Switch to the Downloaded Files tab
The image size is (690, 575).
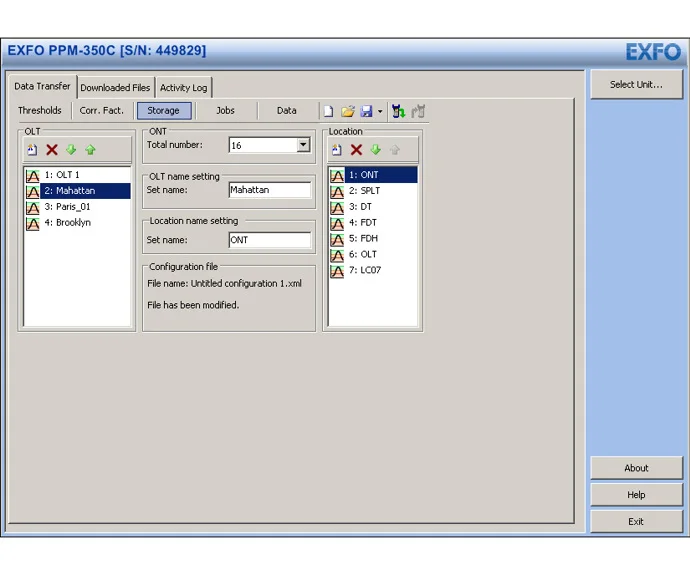click(115, 88)
